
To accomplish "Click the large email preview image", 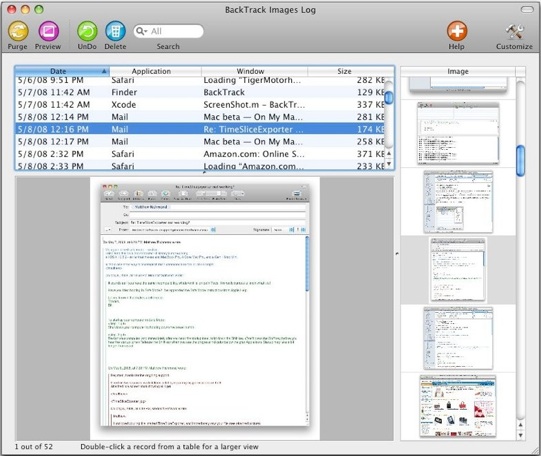I will coord(205,308).
